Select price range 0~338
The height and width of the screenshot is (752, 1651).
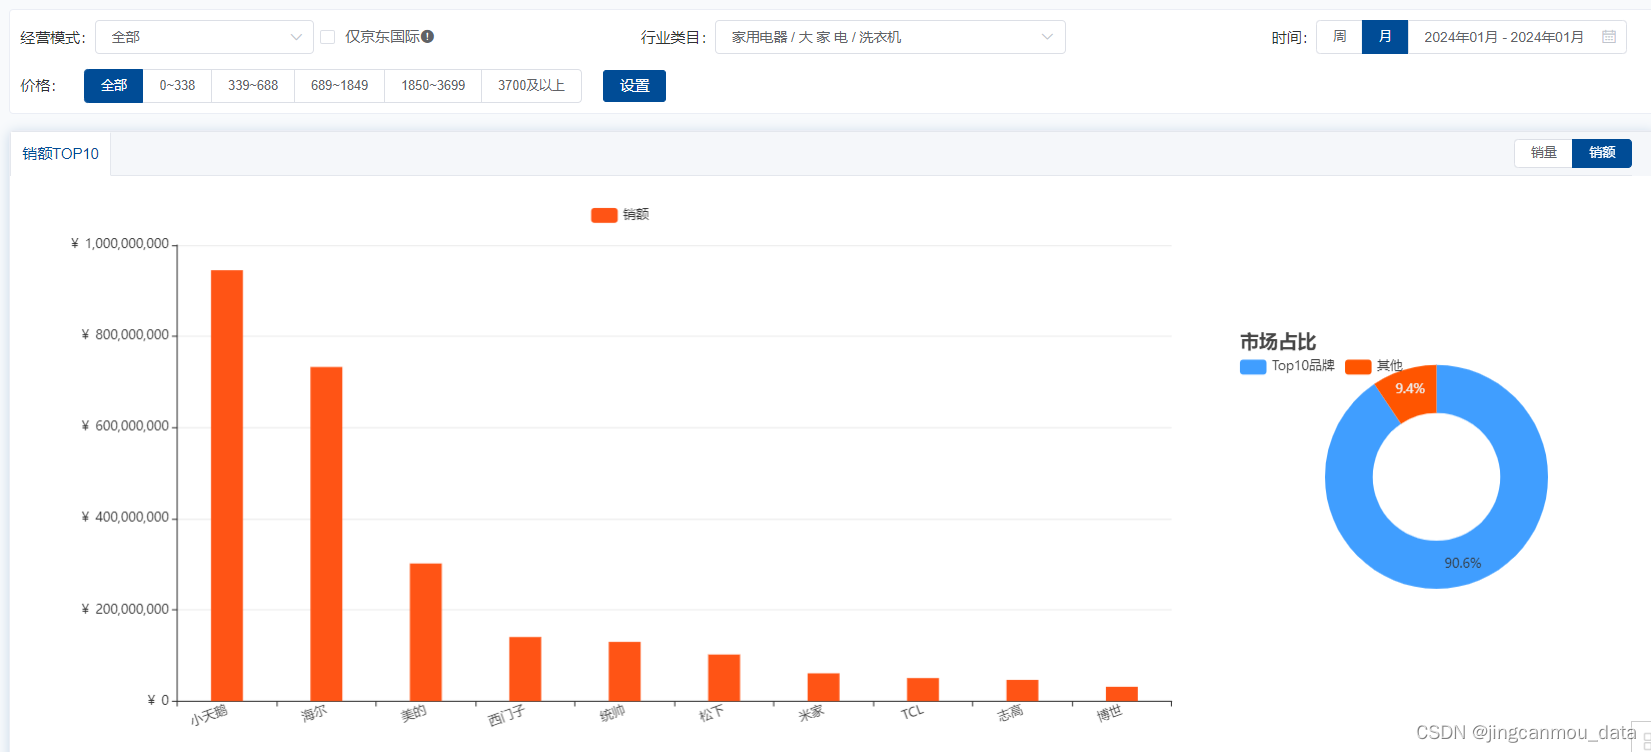[177, 86]
